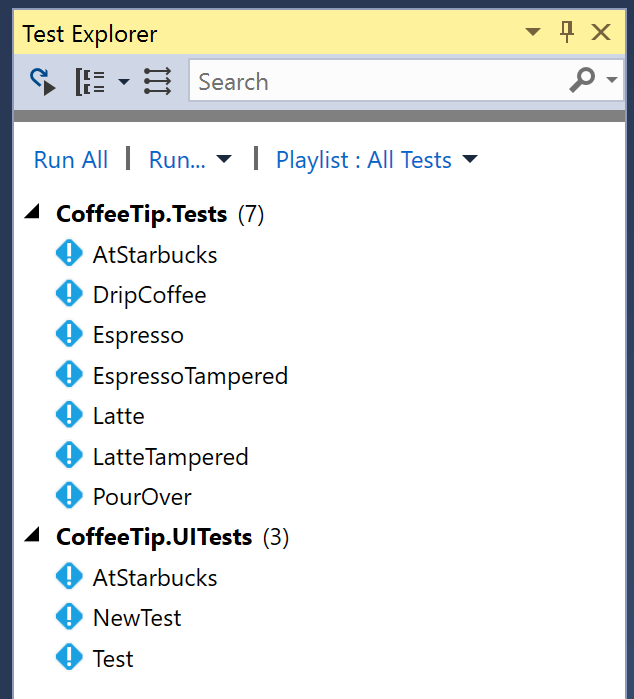This screenshot has width=634, height=699.
Task: Collapse the CoffeeTip.UITests group
Action: (33, 535)
